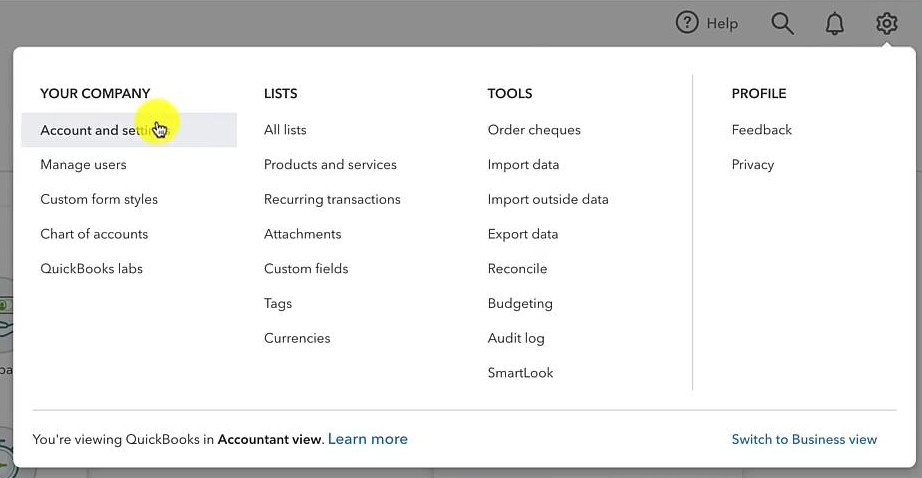
Task: Click the settings gear icon
Action: [886, 24]
